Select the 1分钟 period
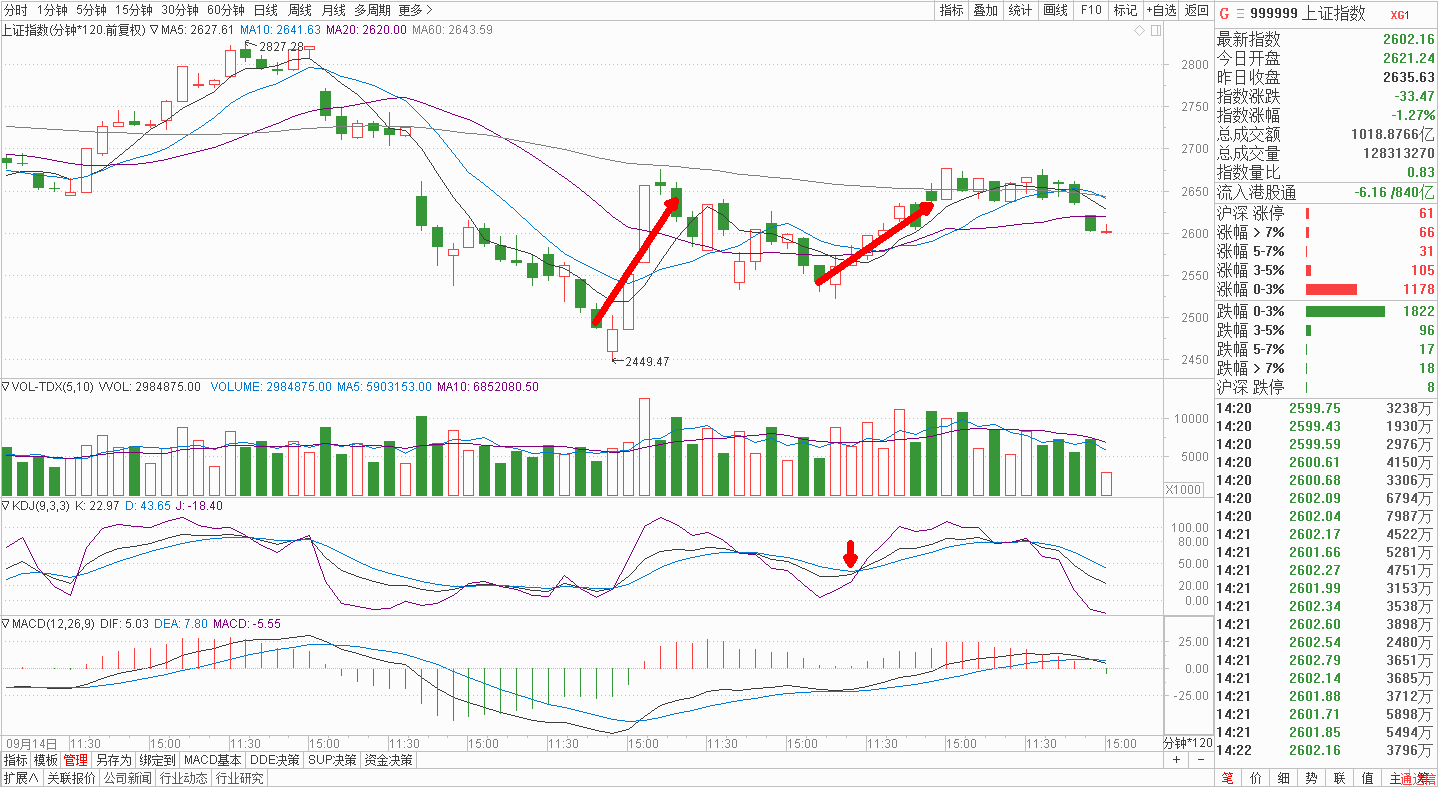 (52, 10)
